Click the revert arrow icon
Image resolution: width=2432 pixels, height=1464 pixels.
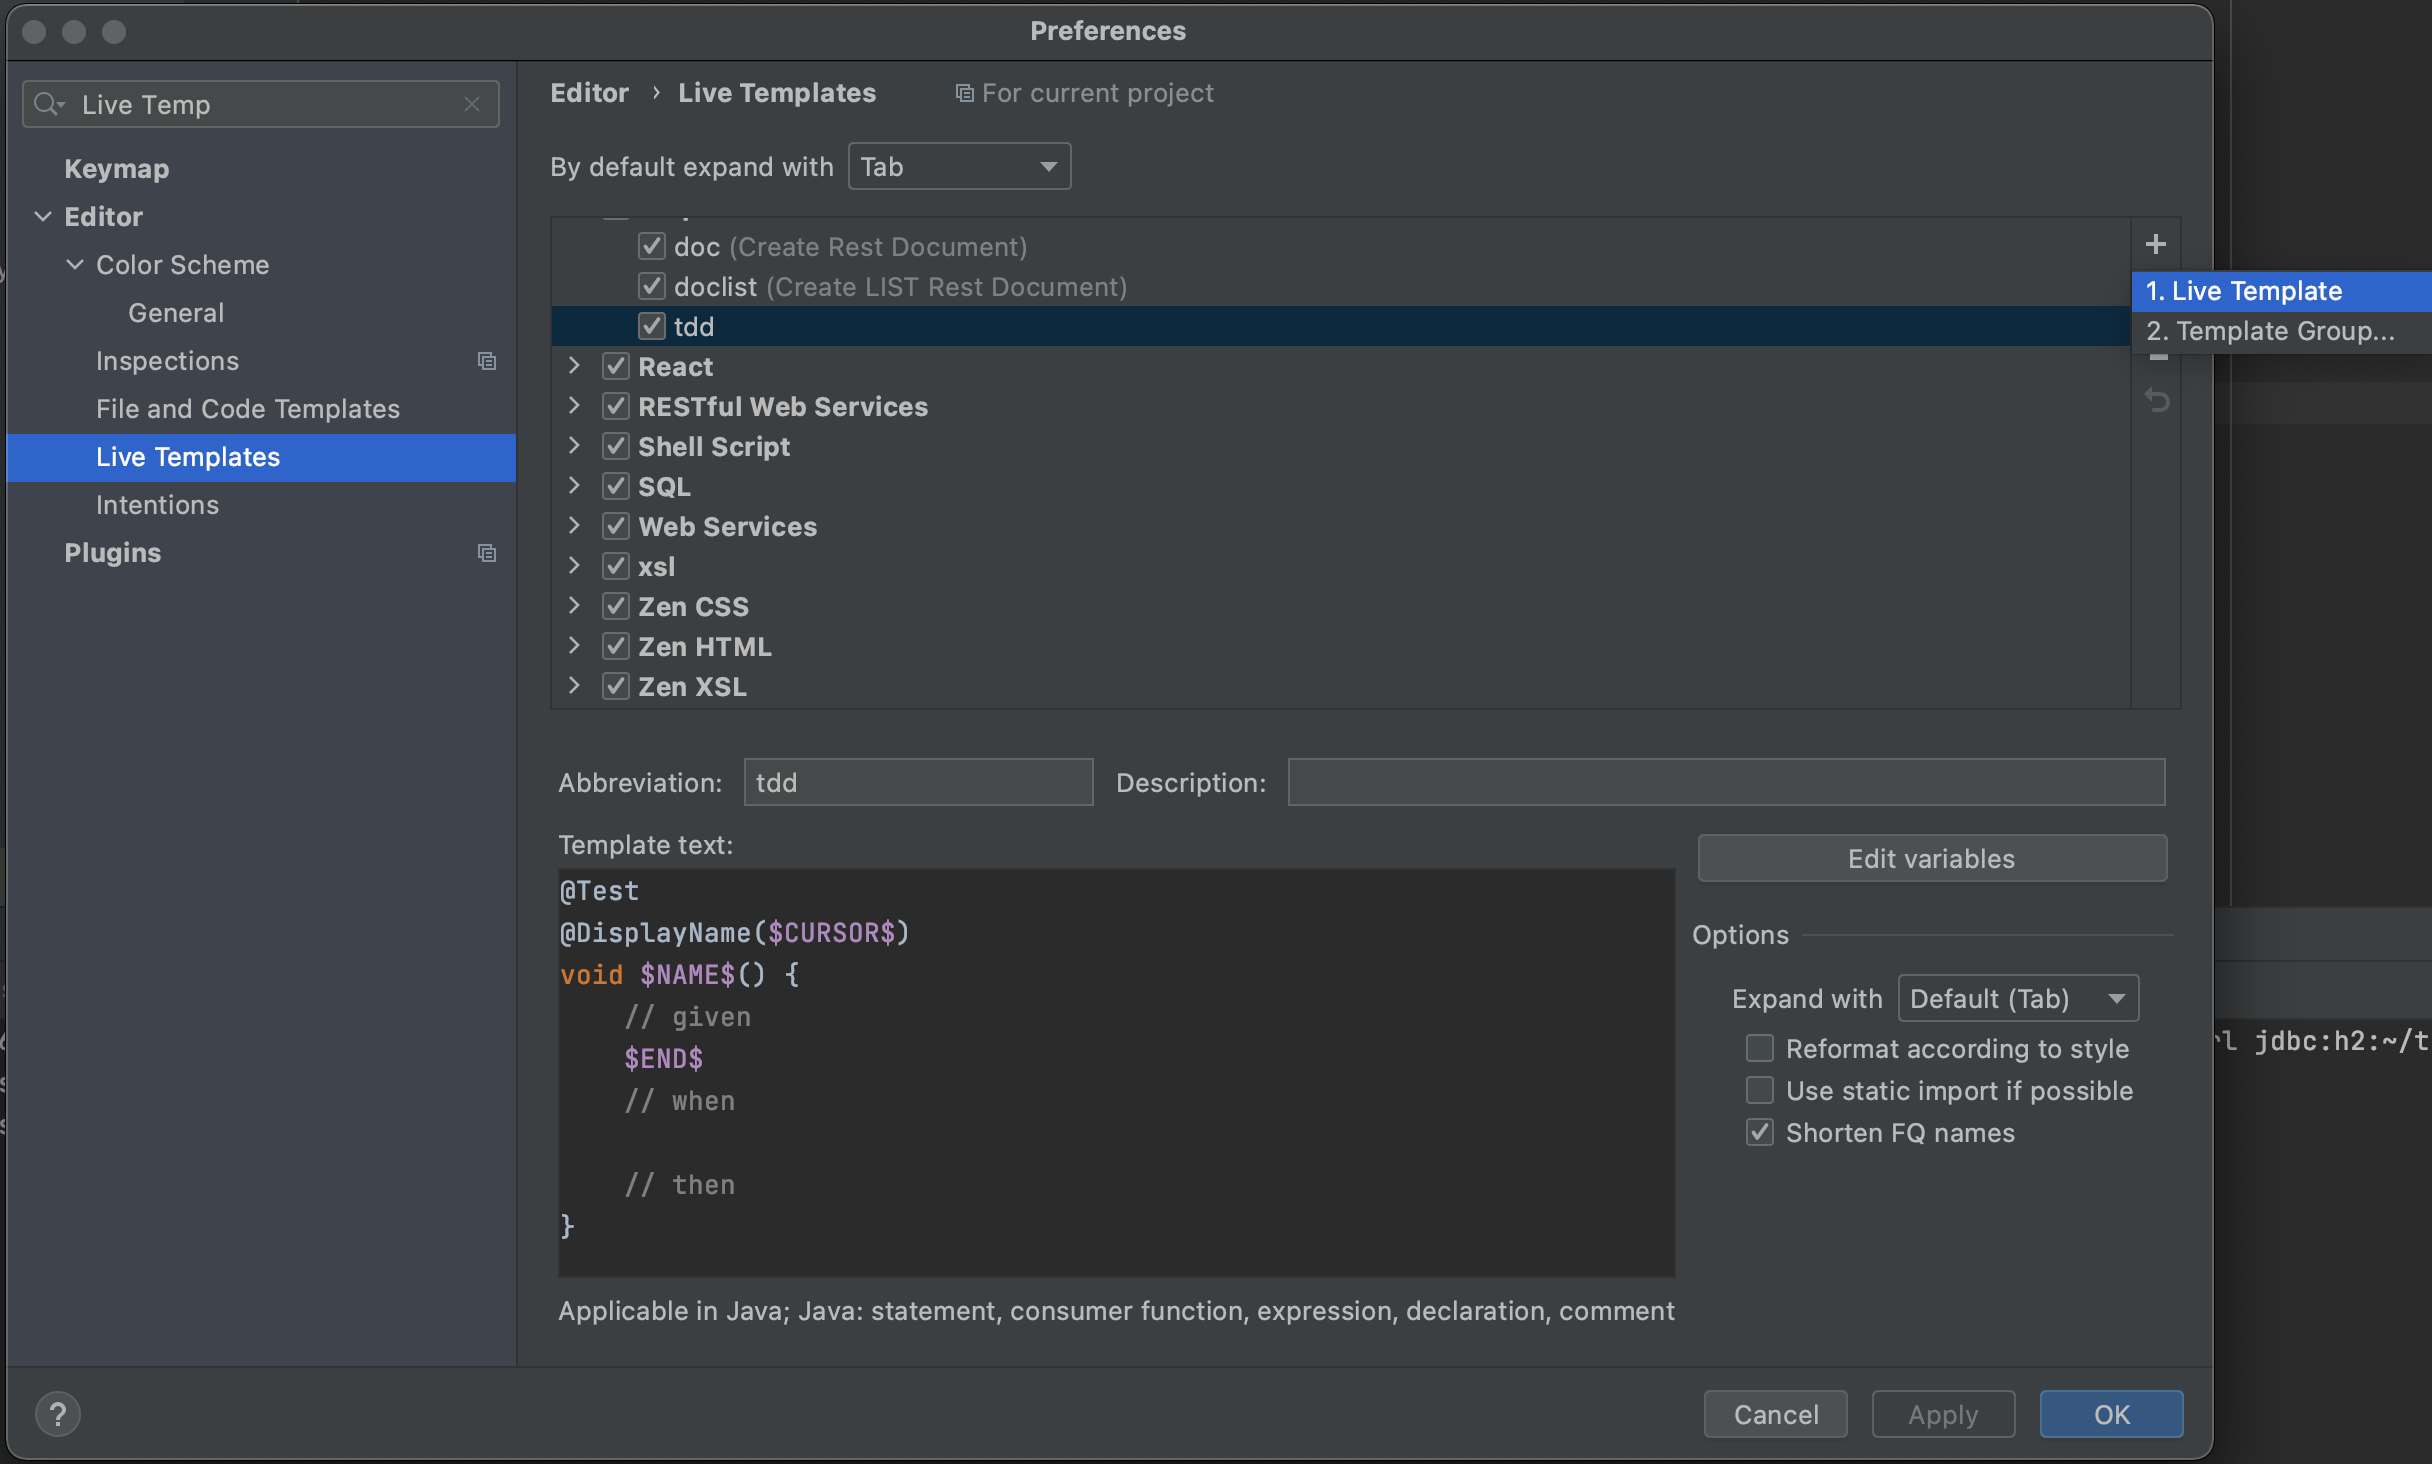[x=2157, y=401]
